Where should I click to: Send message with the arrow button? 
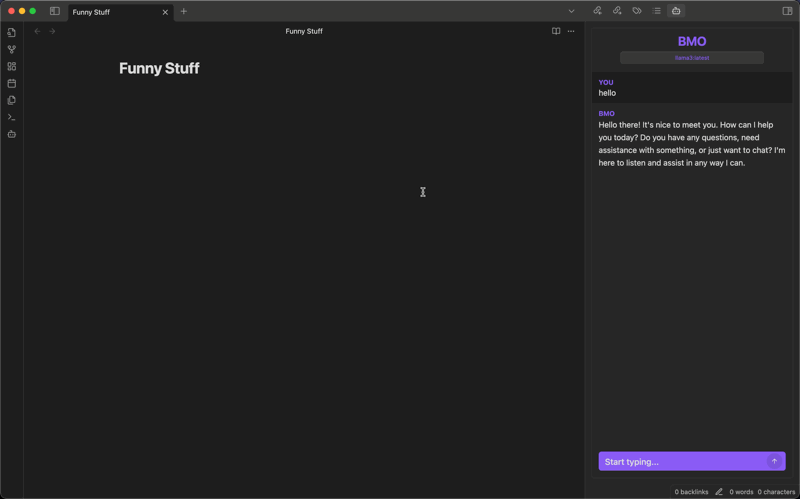click(774, 461)
